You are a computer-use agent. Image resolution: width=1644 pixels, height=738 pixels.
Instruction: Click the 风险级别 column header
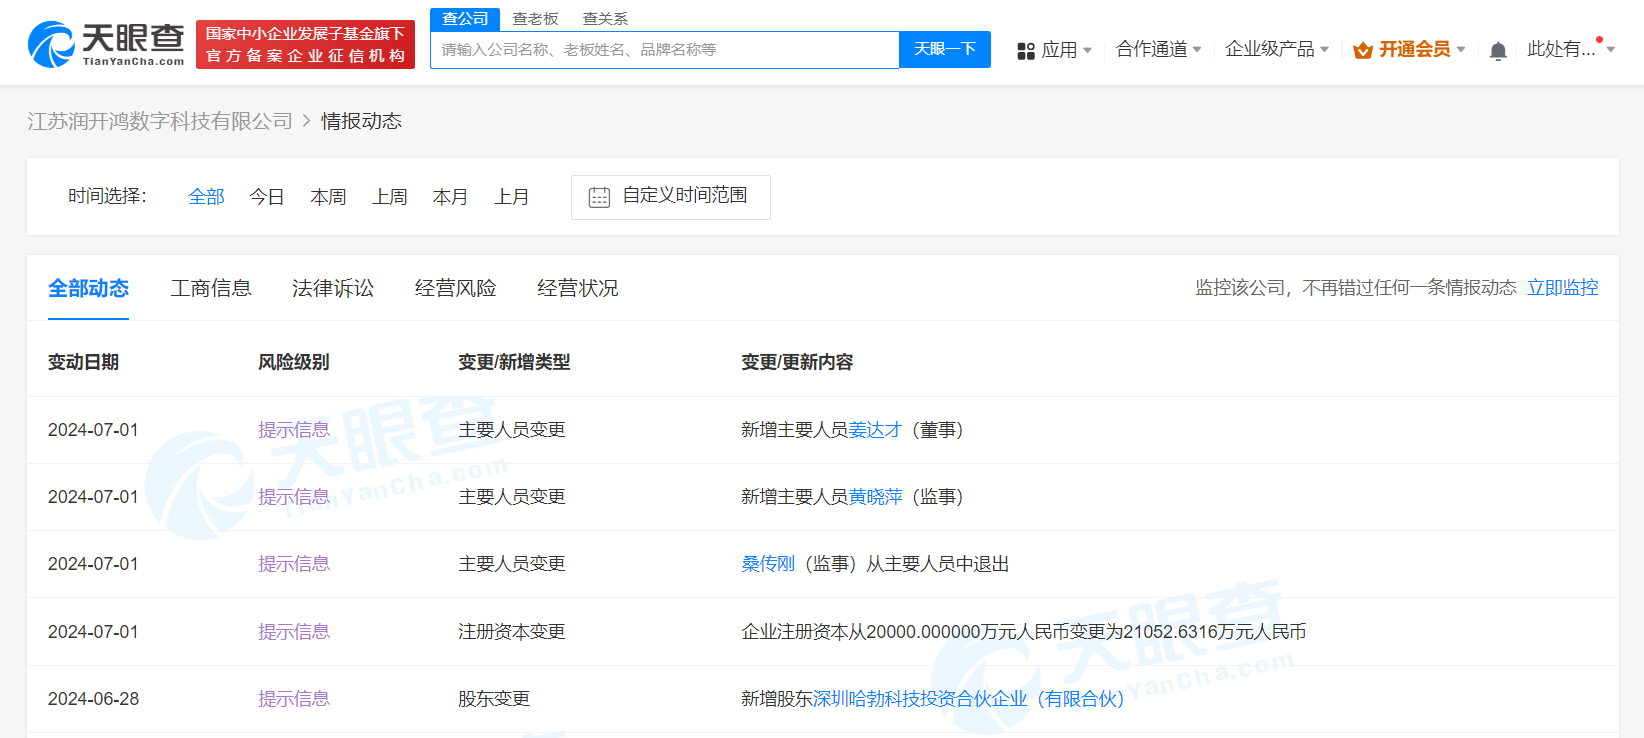coord(294,362)
